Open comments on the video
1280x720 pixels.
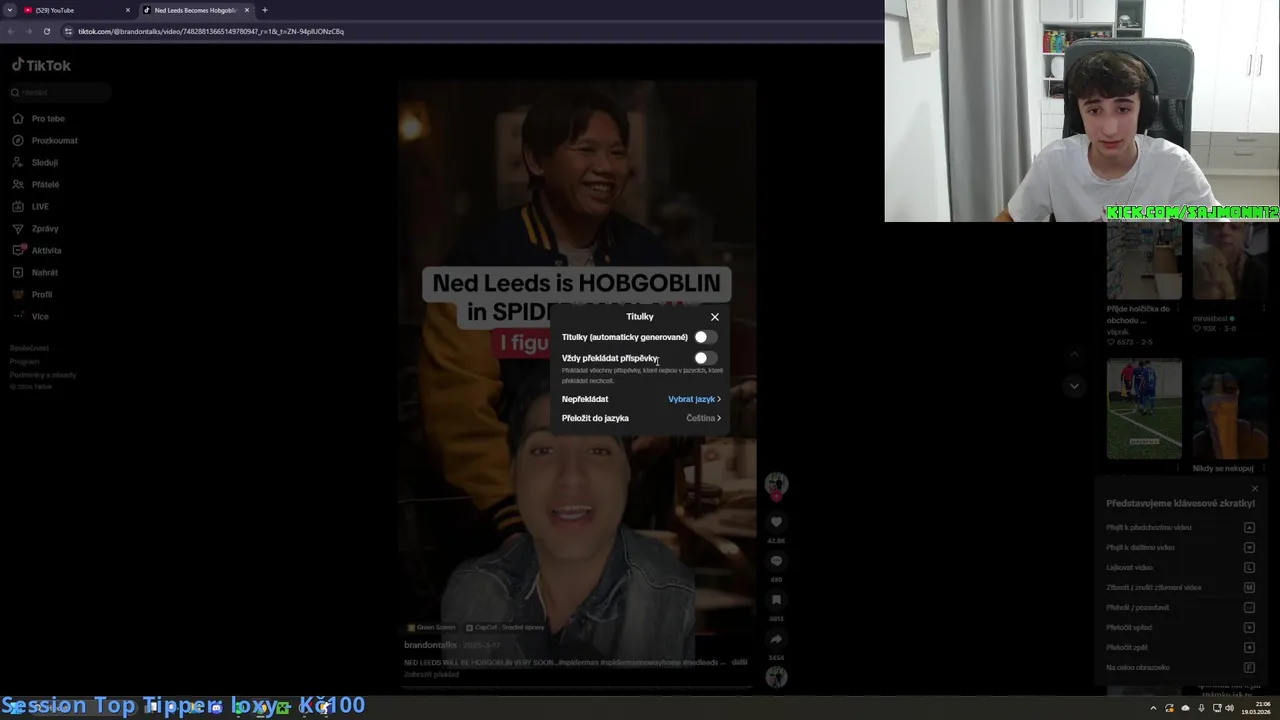(776, 561)
